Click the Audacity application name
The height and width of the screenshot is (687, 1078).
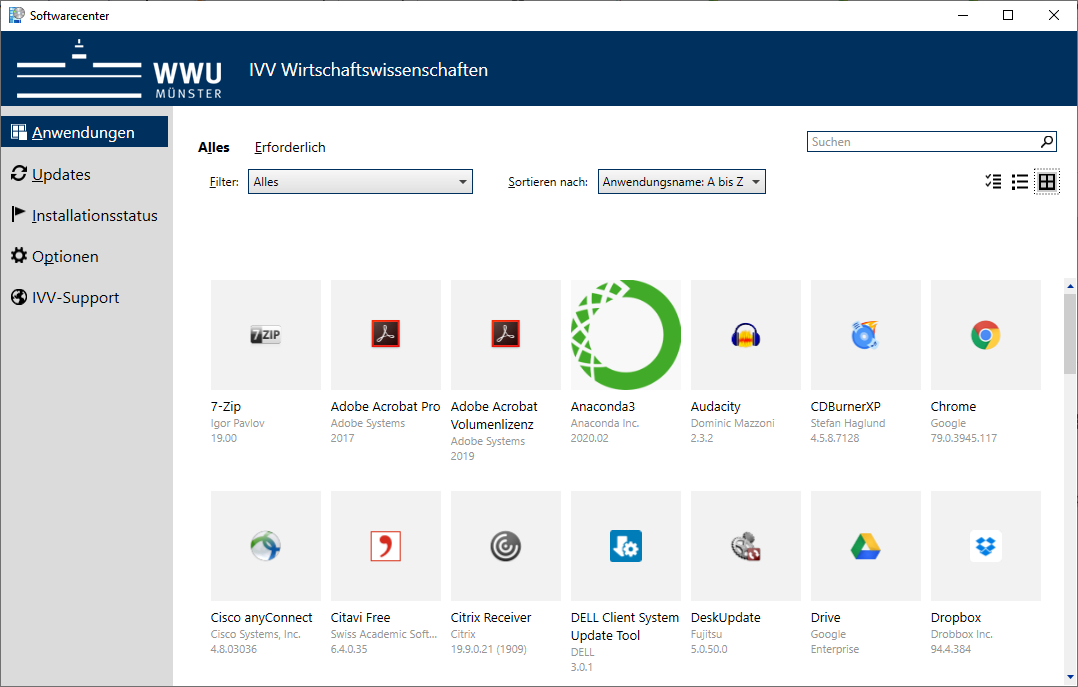716,406
